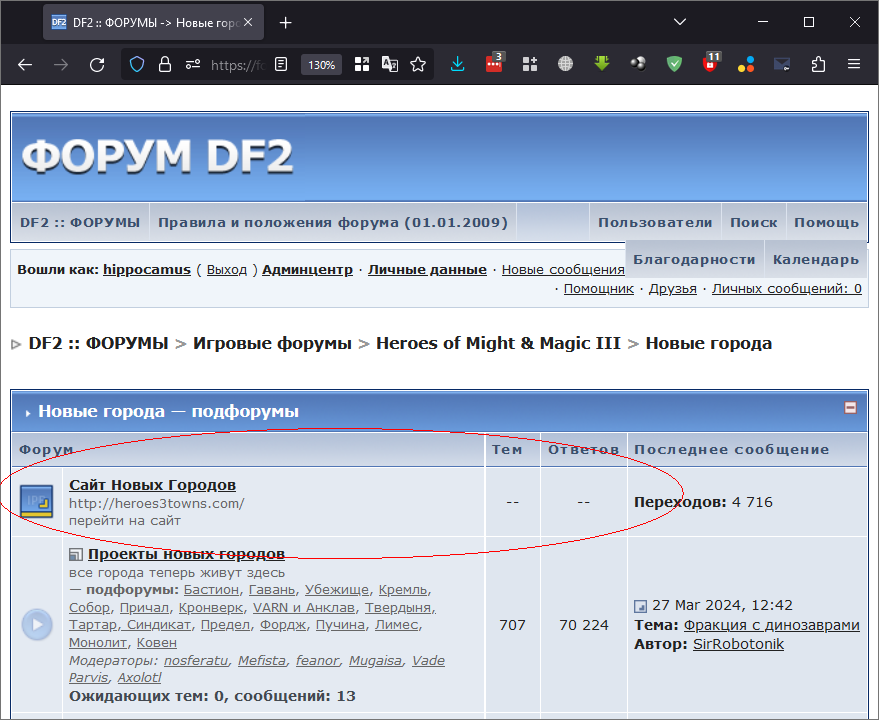Collapse the Новые города subforums category
The width and height of the screenshot is (879, 720).
click(x=850, y=408)
